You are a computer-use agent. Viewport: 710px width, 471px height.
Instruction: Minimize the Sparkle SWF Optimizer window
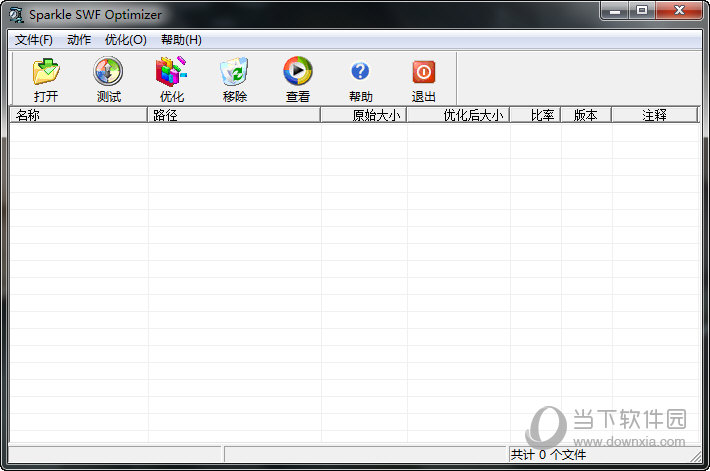point(615,11)
